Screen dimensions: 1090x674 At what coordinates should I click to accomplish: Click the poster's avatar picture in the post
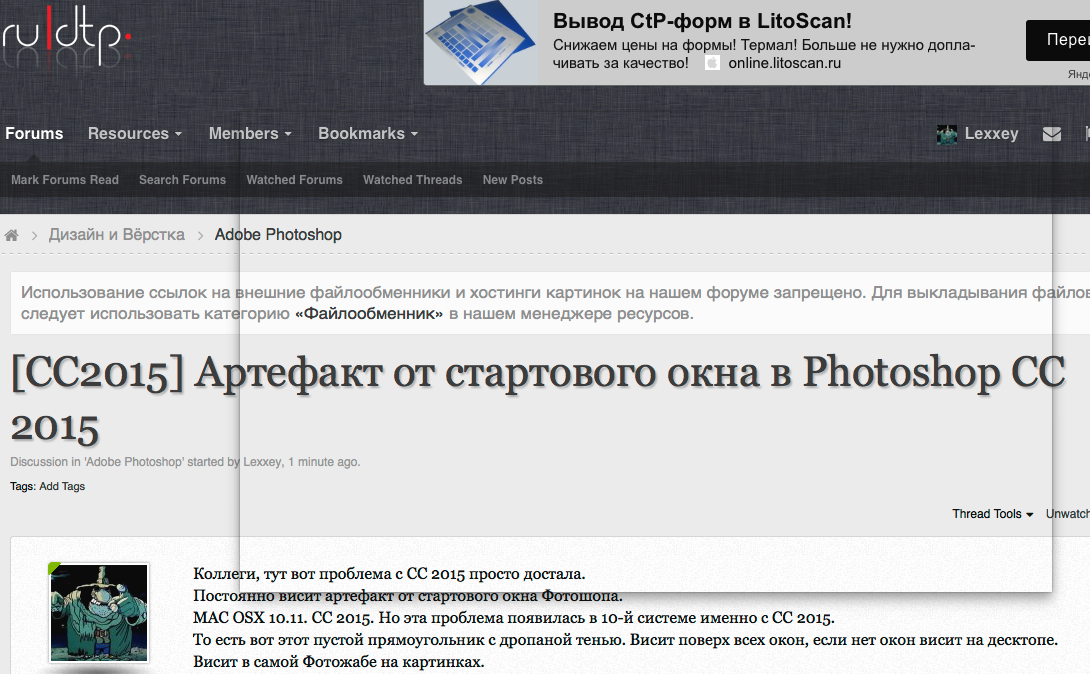click(x=99, y=612)
